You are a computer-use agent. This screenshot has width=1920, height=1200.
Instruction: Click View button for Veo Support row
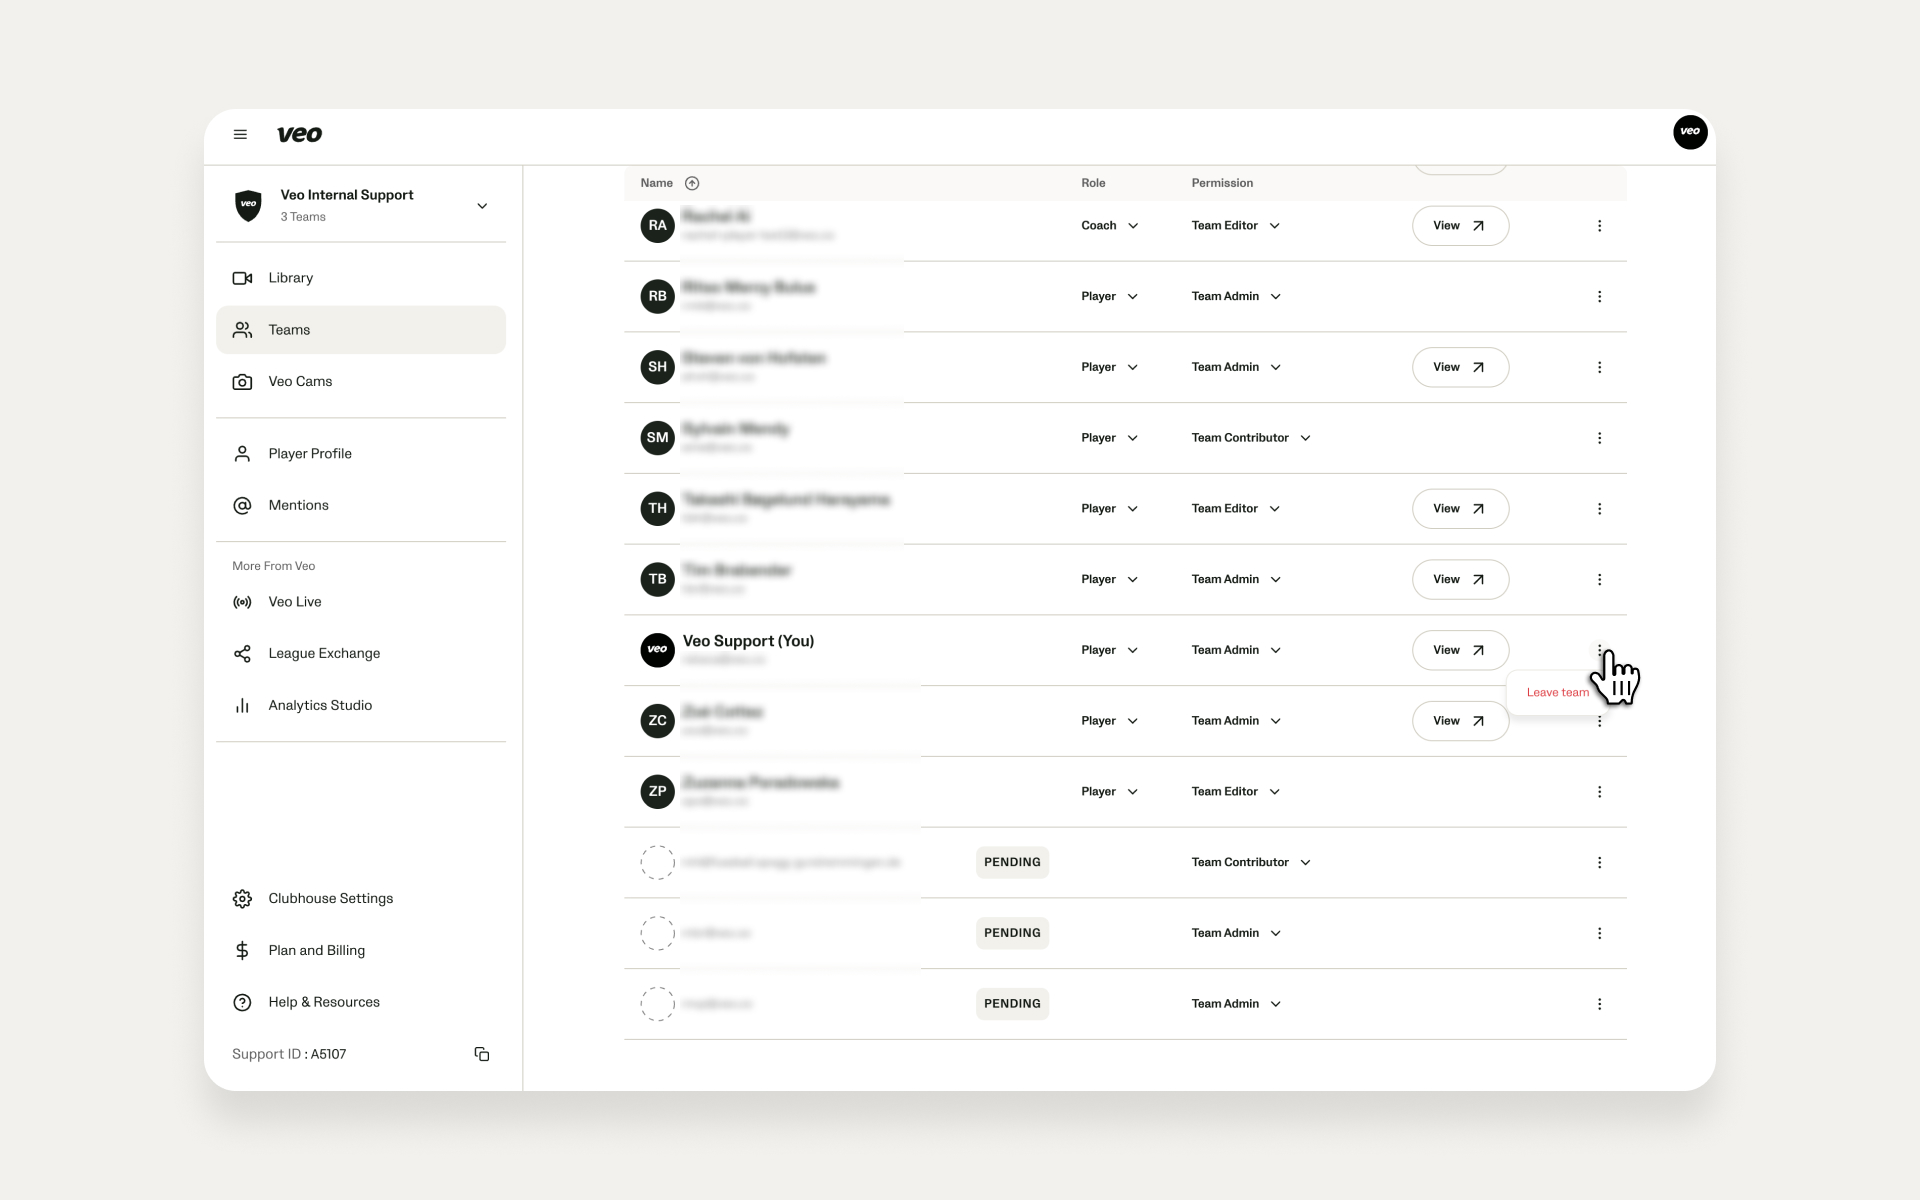[1460, 650]
